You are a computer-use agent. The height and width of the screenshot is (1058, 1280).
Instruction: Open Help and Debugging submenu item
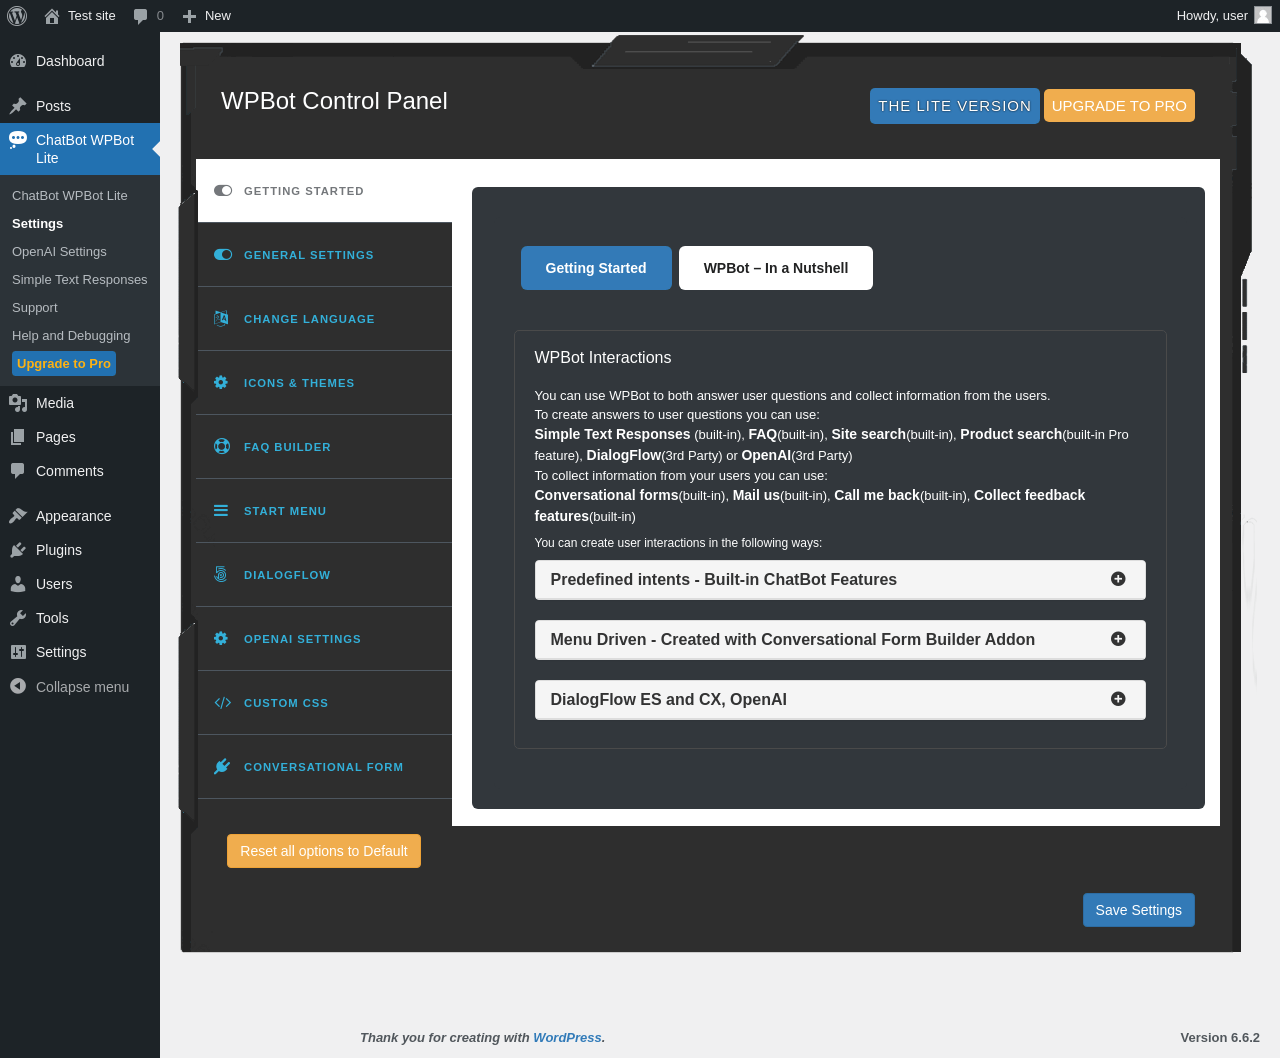pos(71,336)
